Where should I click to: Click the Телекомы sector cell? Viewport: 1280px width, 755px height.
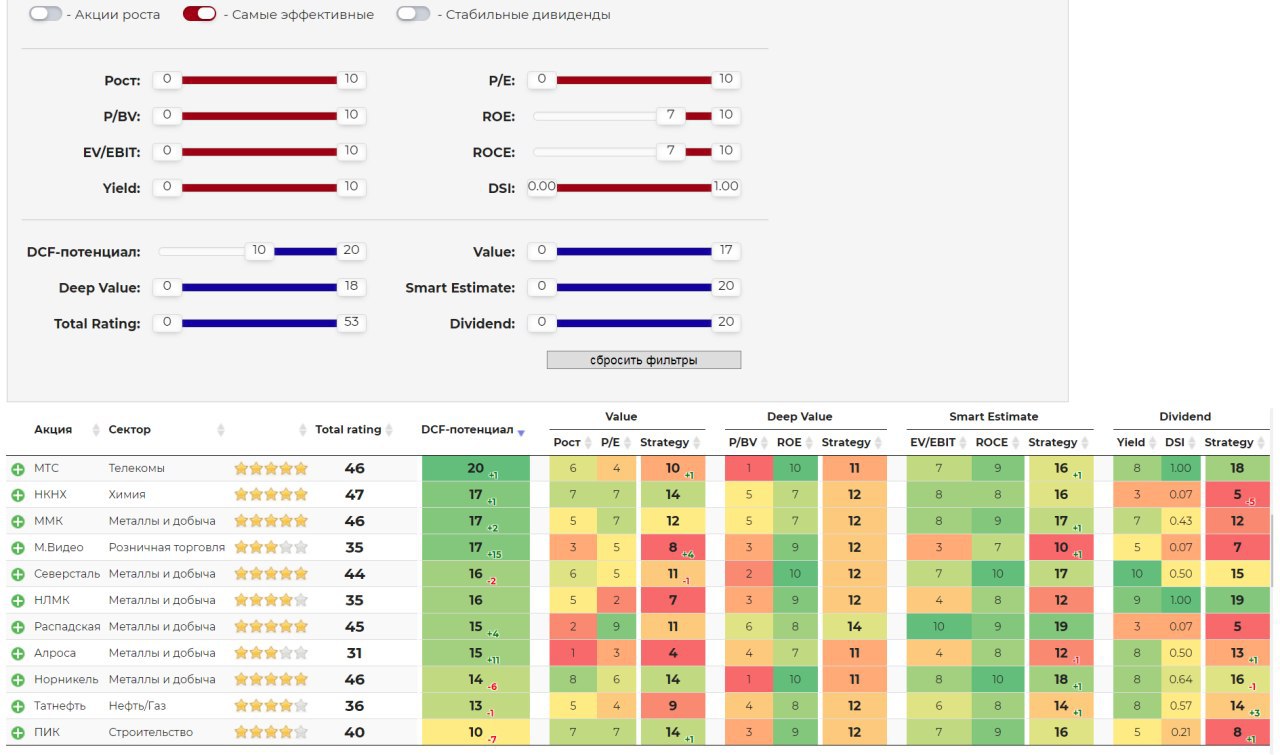pos(137,468)
